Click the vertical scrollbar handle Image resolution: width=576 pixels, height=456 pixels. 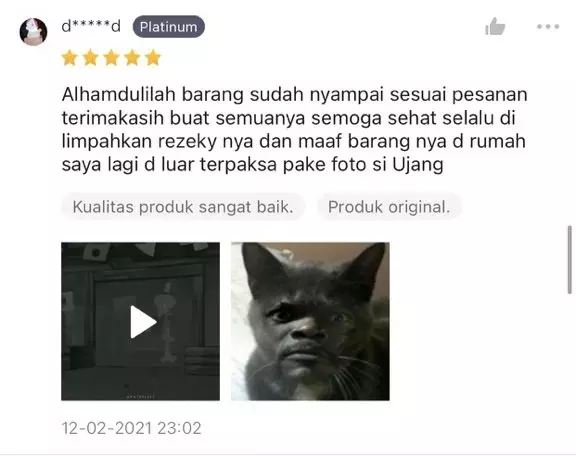click(570, 260)
